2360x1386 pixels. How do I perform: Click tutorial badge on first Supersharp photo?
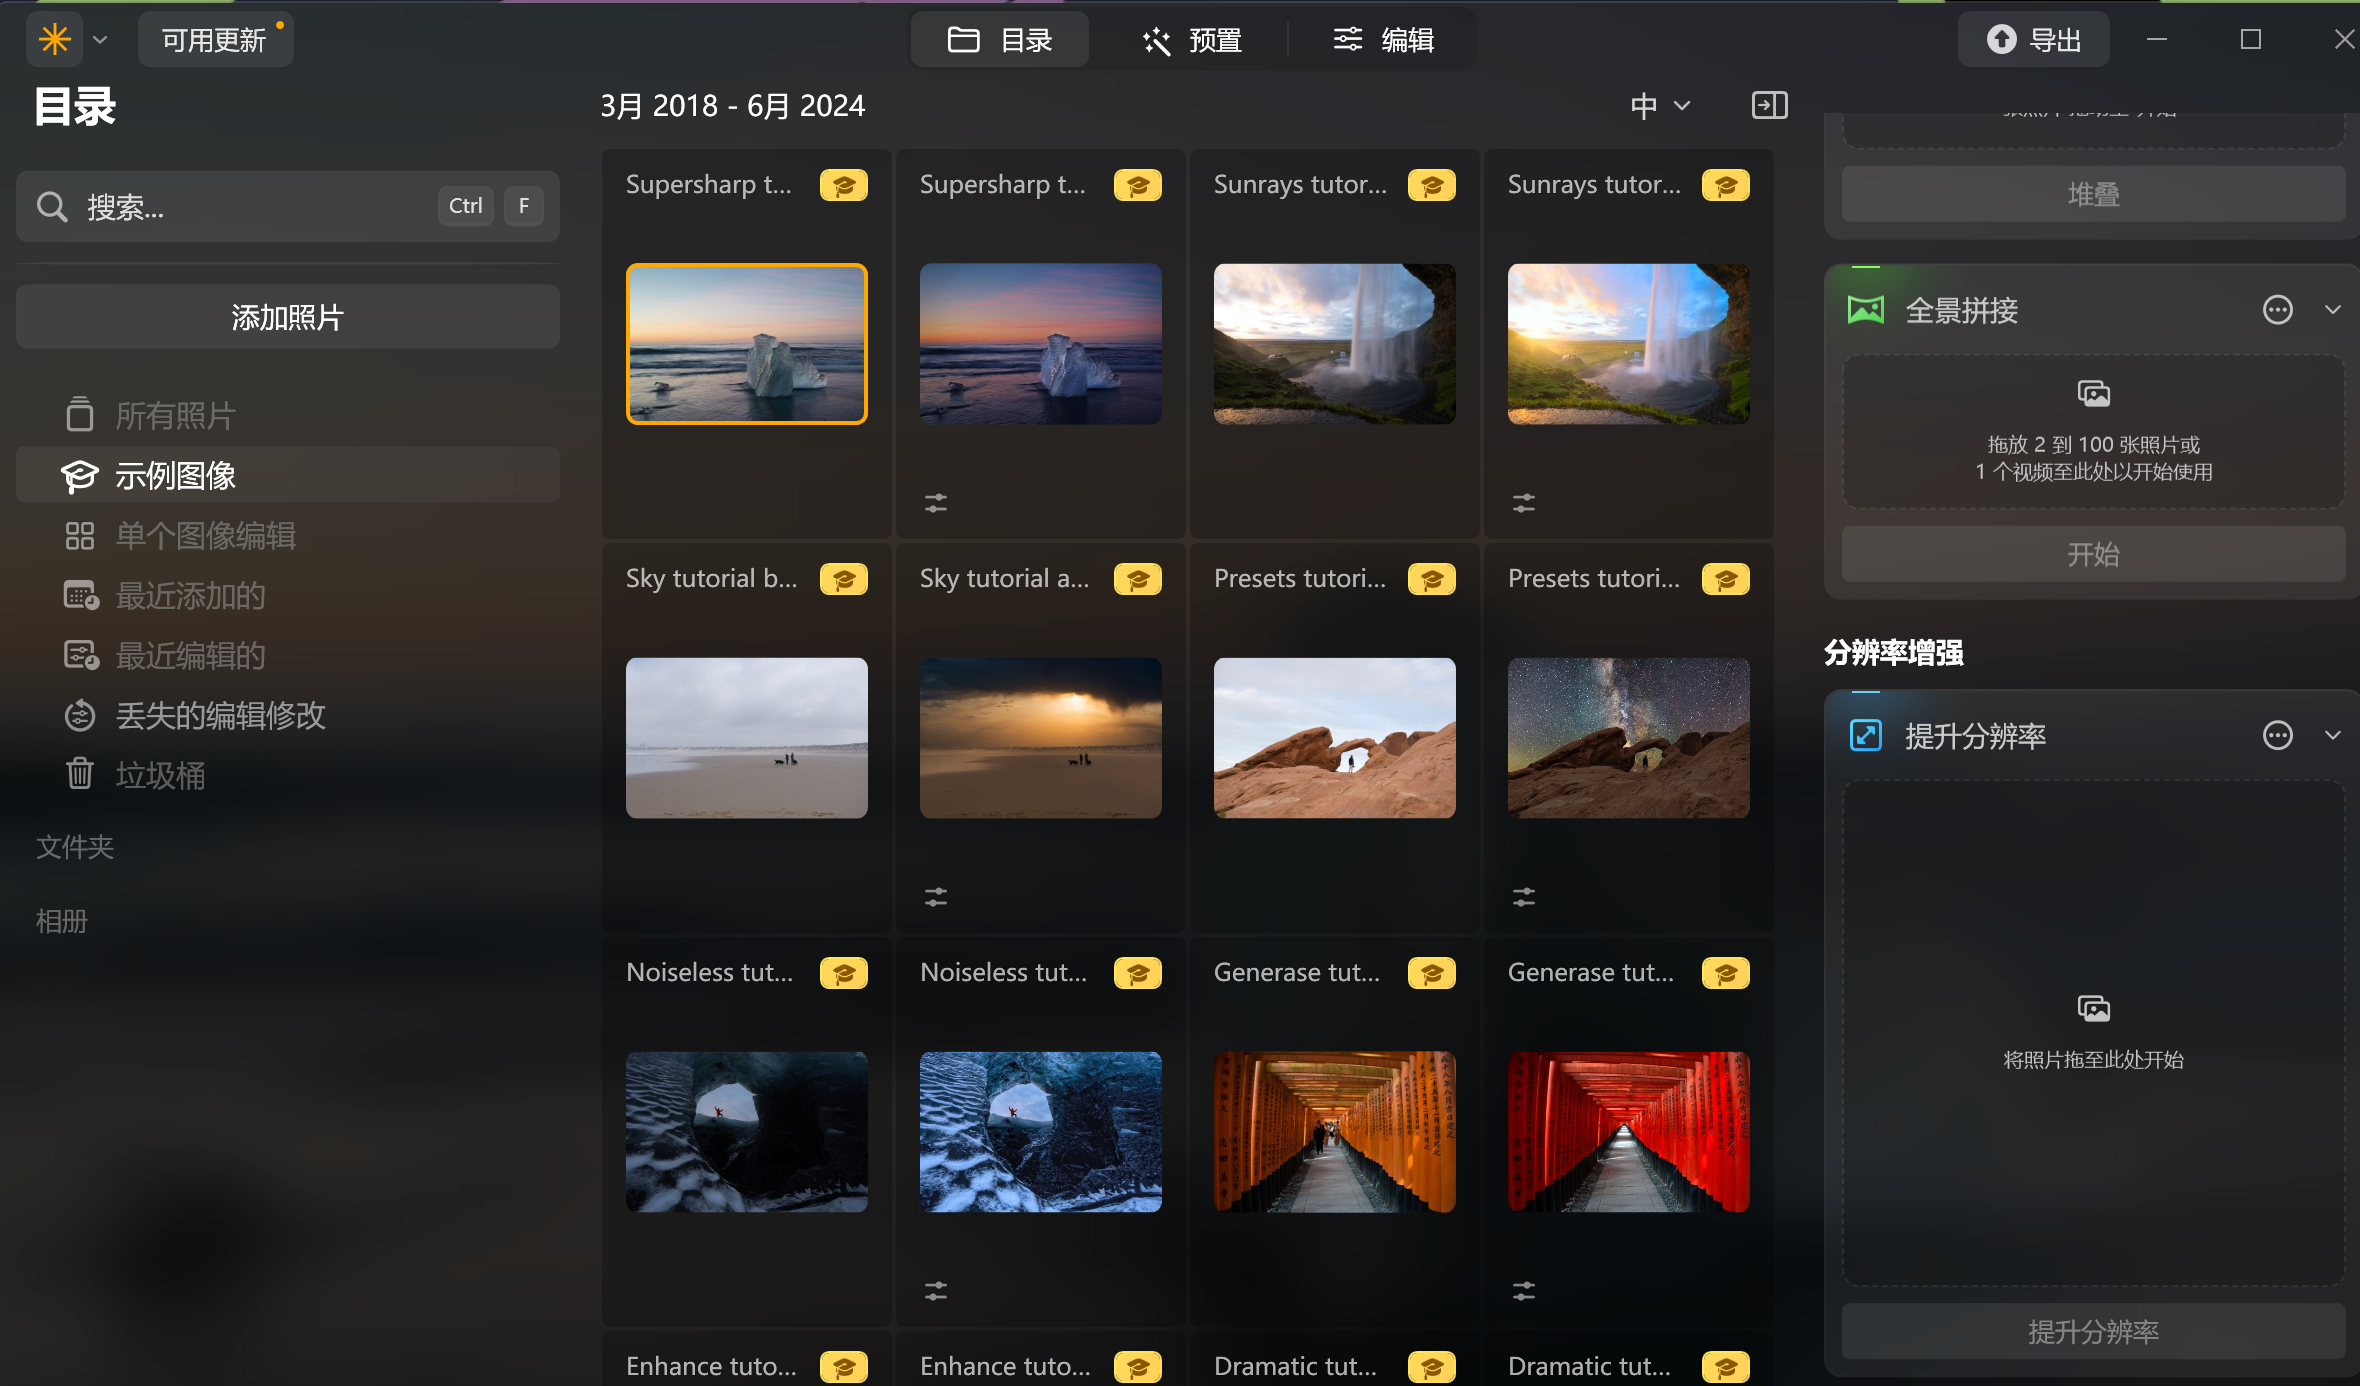point(843,185)
